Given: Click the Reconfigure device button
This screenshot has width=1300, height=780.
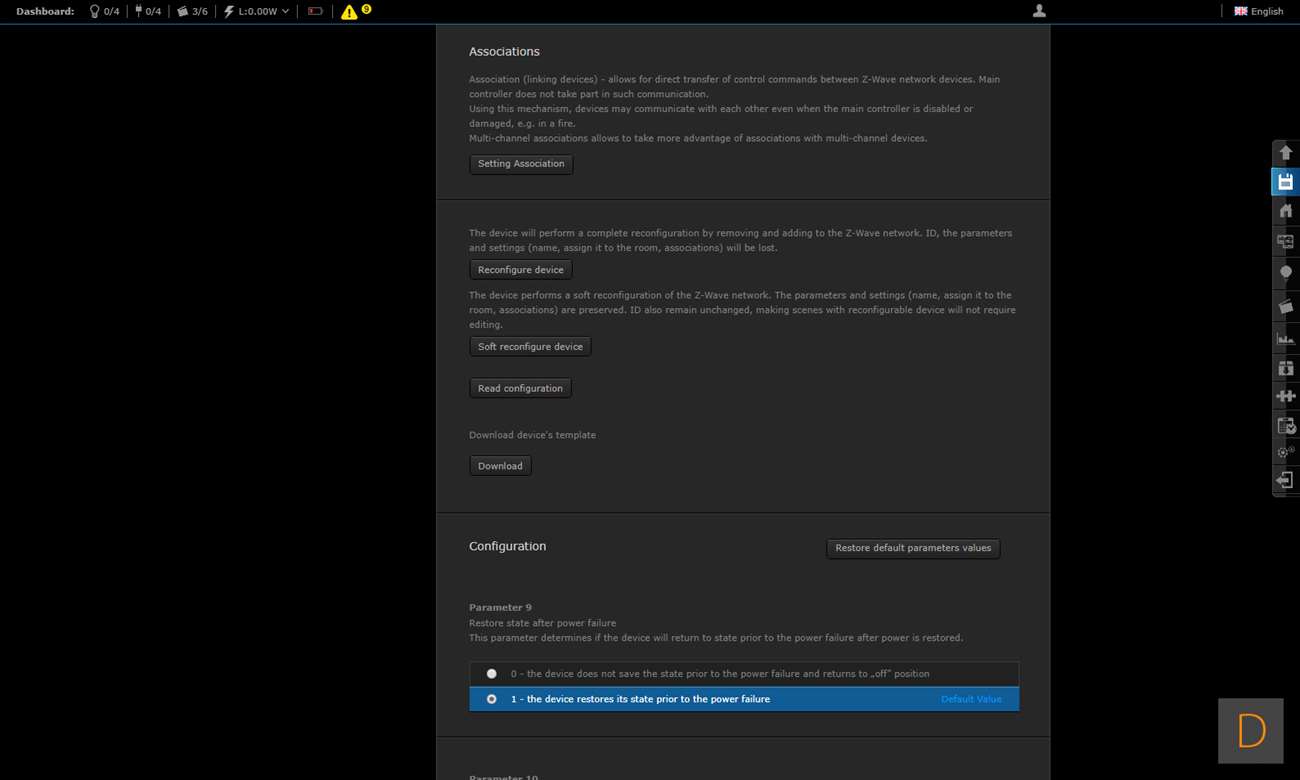Looking at the screenshot, I should coord(520,270).
